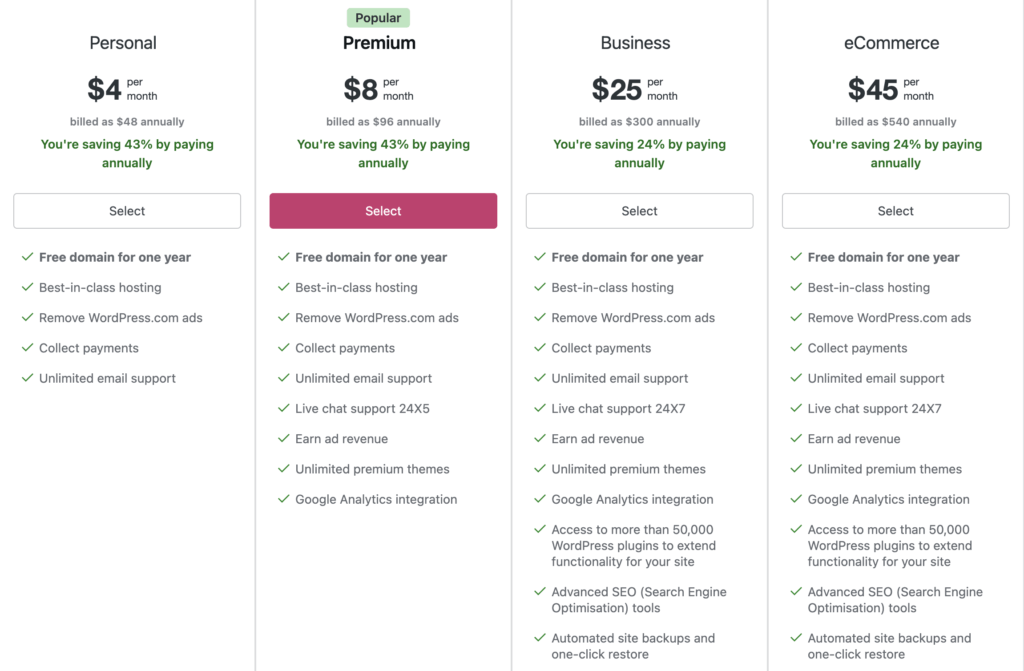Click checkmark beside Personal 'Collect payments'
Screen dimensions: 1024x671
(x=27, y=348)
